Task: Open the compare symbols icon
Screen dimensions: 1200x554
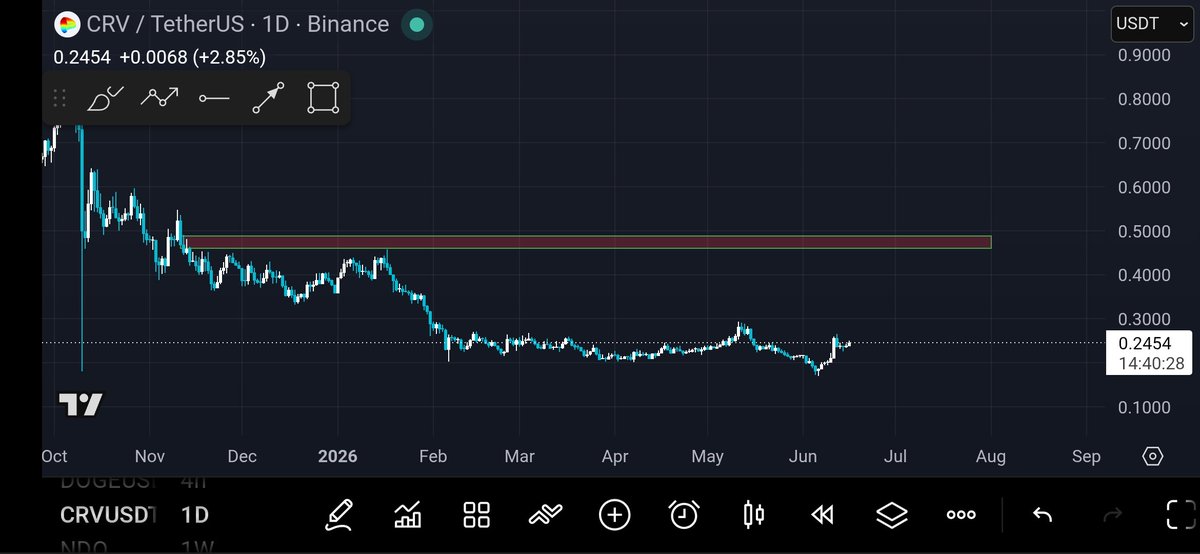Action: (546, 515)
